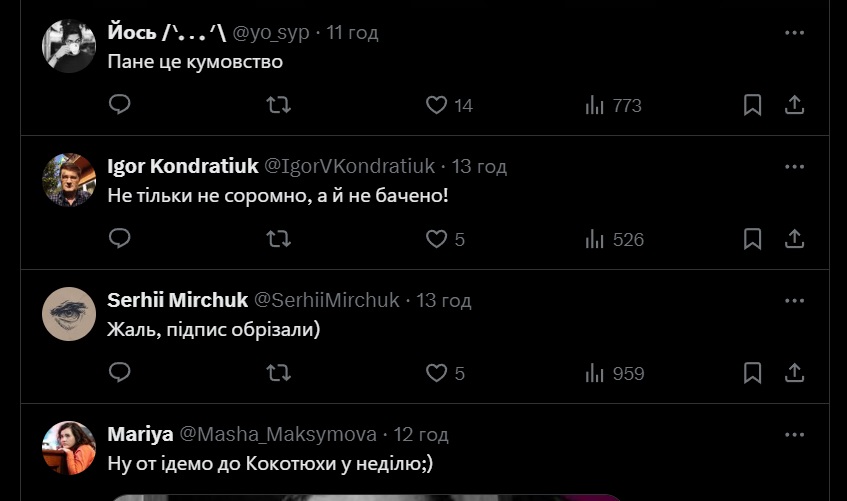
Task: Open Serhii Mirchuk's profile name link
Action: point(177,300)
